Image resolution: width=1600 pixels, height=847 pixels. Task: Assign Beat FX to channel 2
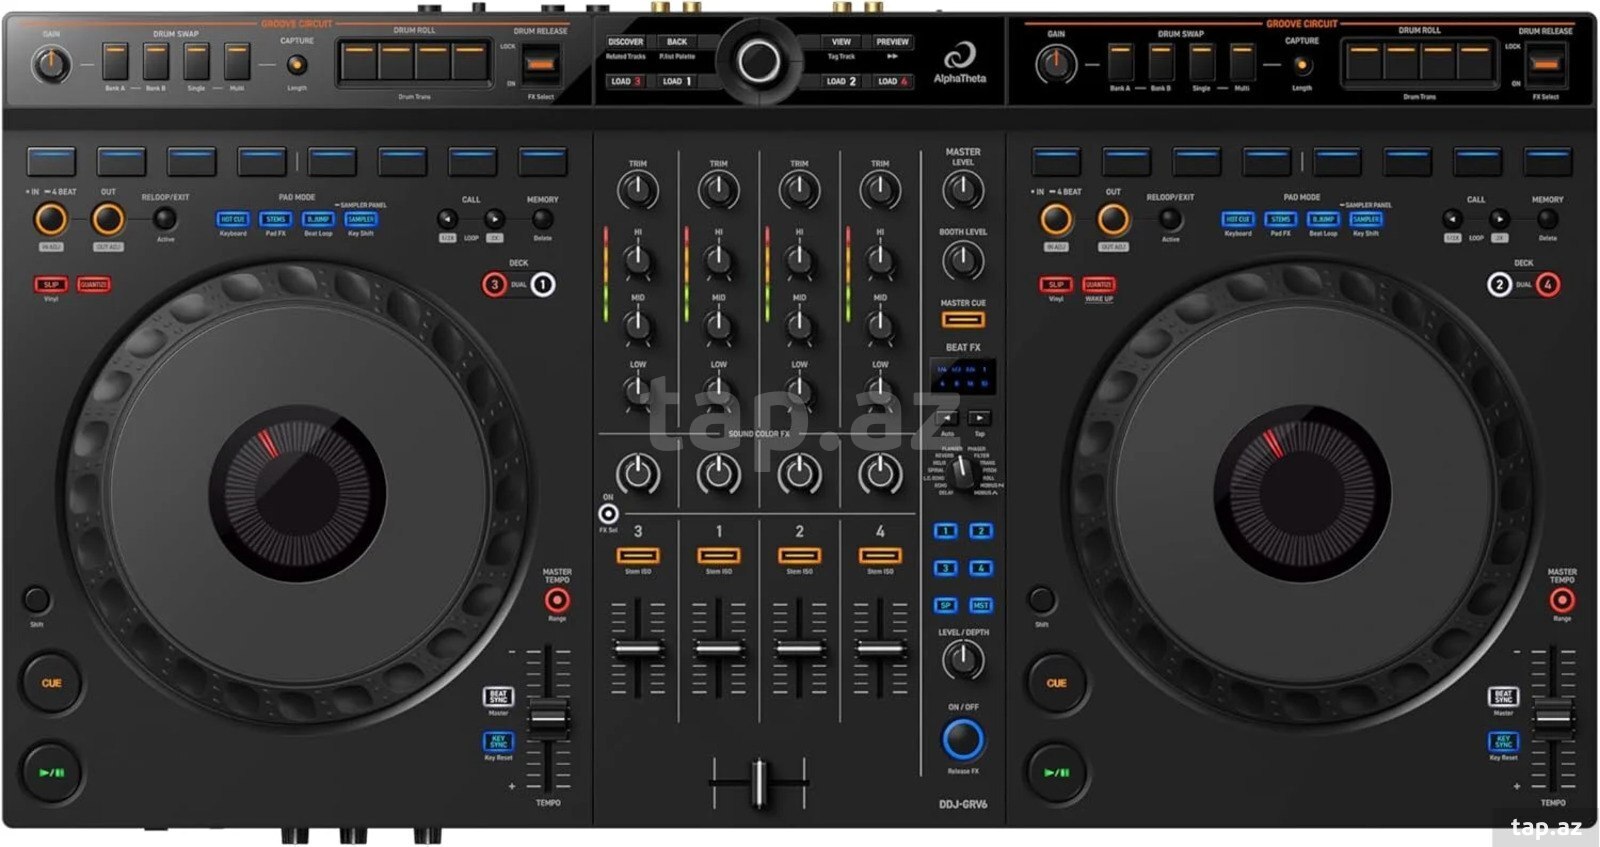981,531
